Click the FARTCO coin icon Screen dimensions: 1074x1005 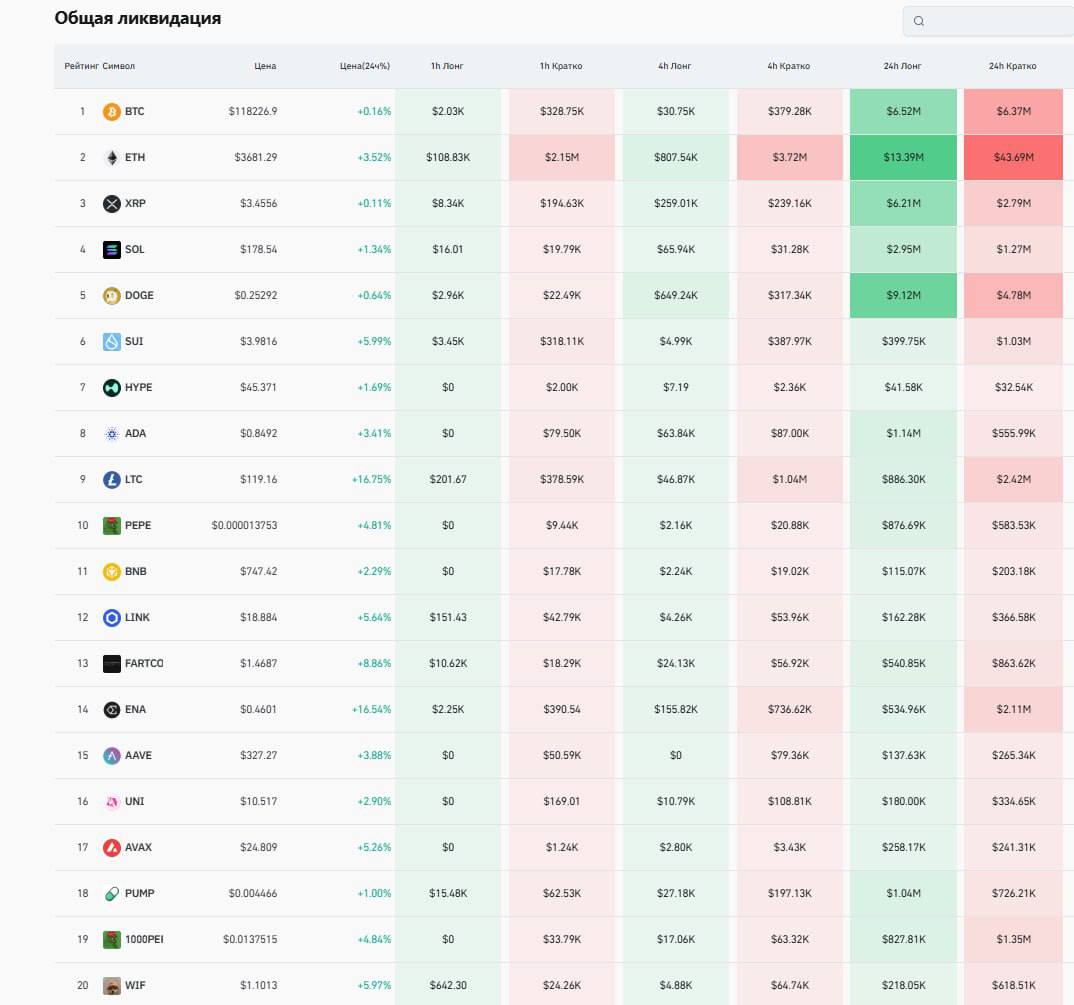[112, 663]
